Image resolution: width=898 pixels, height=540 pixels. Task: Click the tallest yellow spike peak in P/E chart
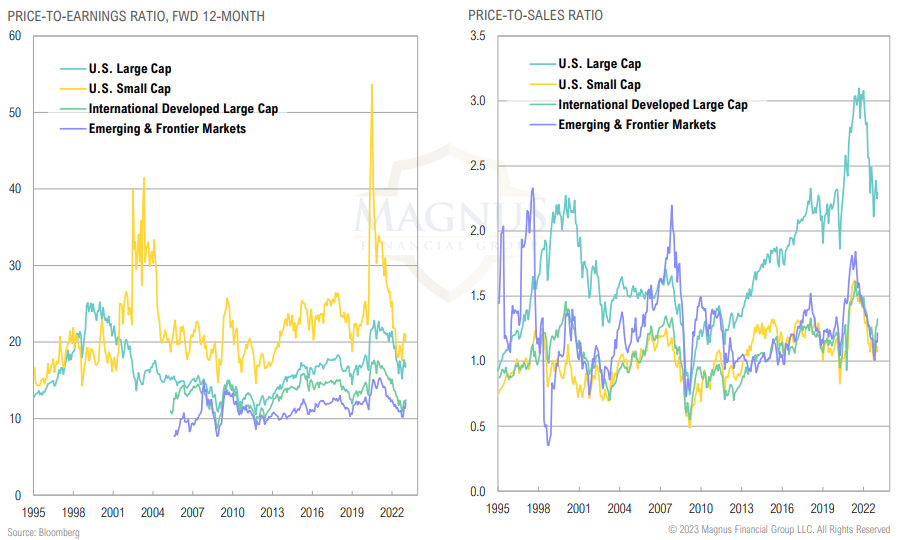(372, 85)
